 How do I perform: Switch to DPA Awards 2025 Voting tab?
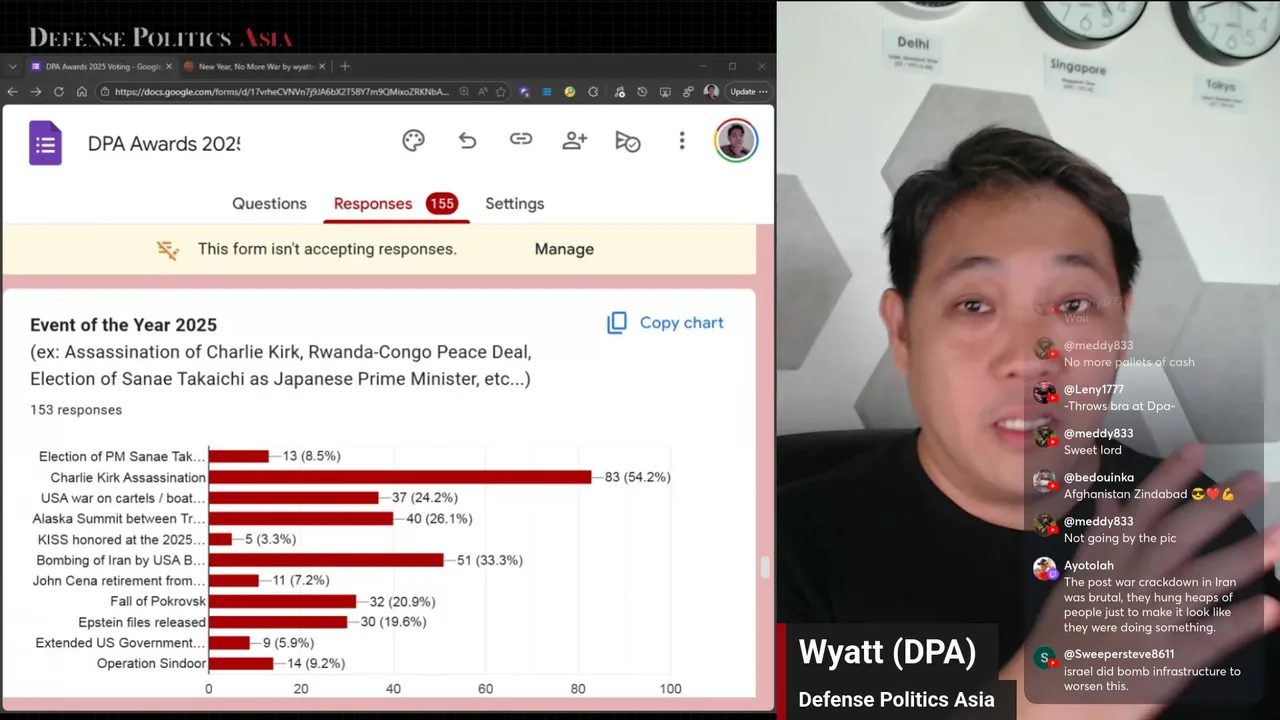100,66
